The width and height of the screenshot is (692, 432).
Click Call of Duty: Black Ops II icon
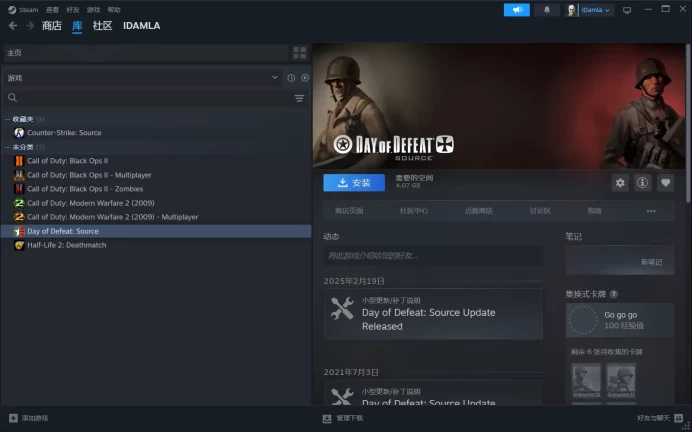point(19,161)
